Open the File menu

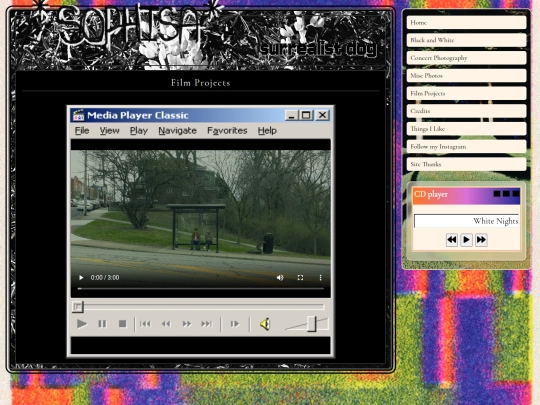(x=82, y=131)
